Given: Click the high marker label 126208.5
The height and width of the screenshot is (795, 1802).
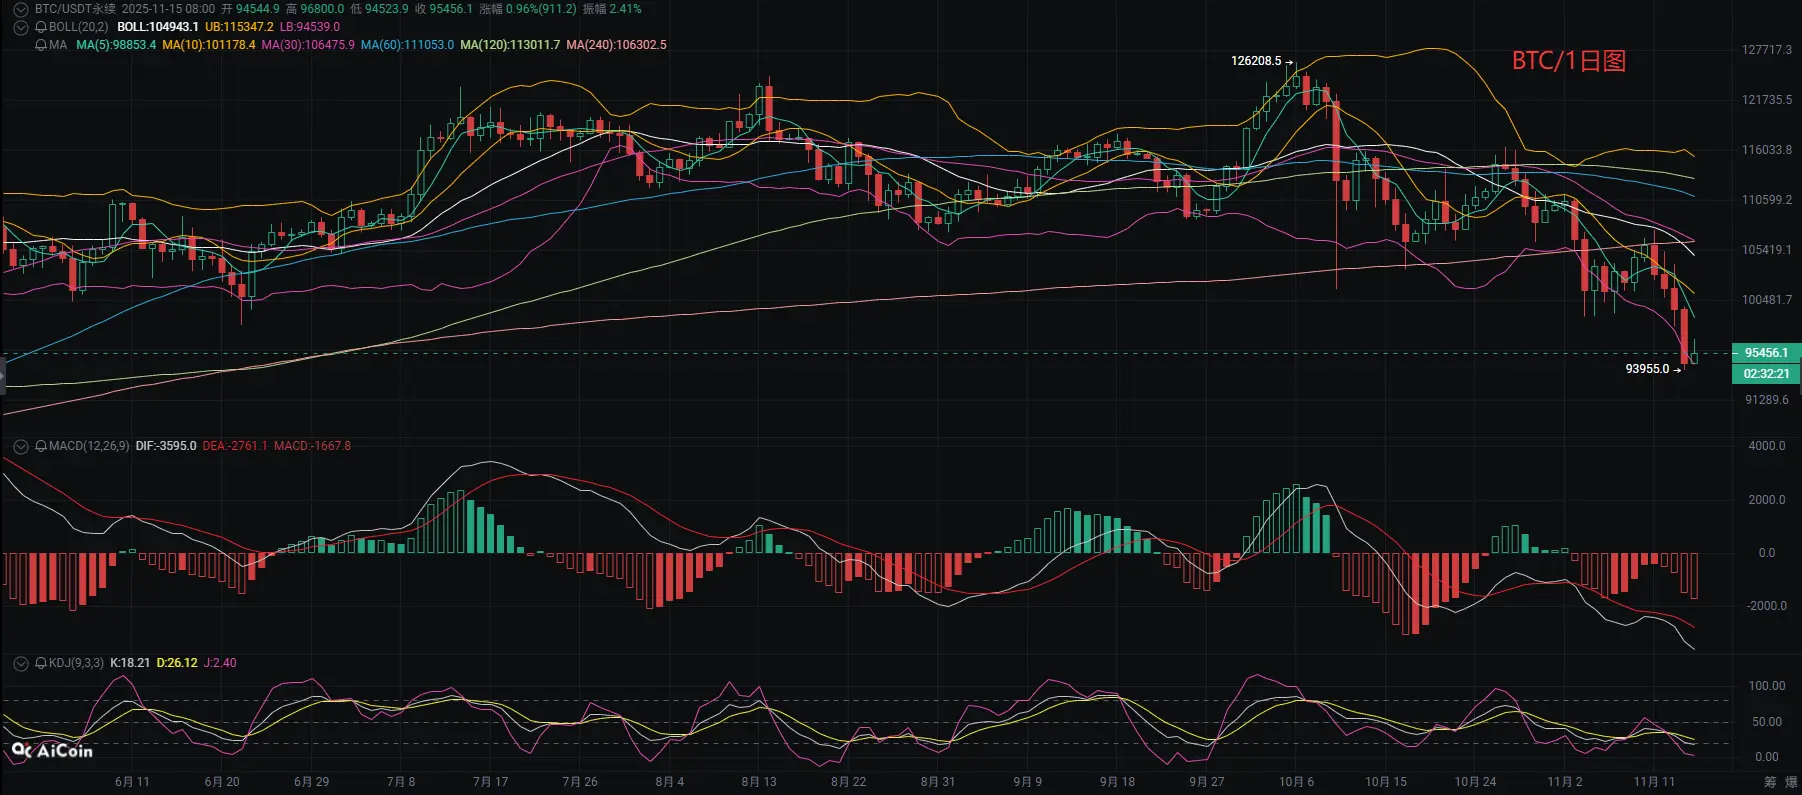Looking at the screenshot, I should click(1256, 61).
